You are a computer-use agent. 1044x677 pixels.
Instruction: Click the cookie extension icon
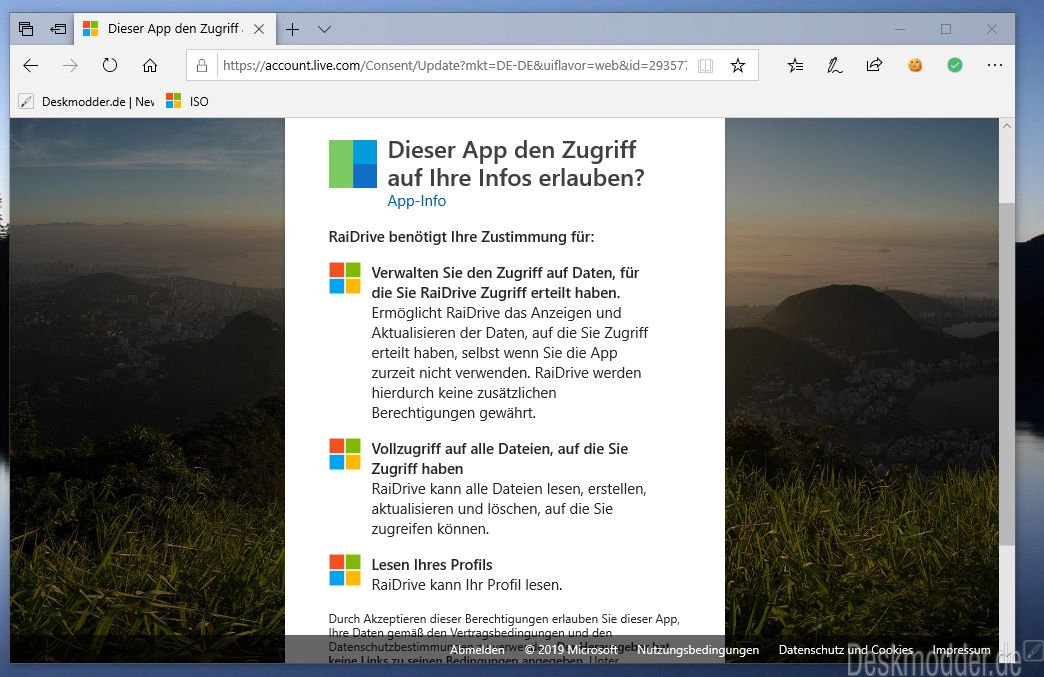tap(914, 66)
